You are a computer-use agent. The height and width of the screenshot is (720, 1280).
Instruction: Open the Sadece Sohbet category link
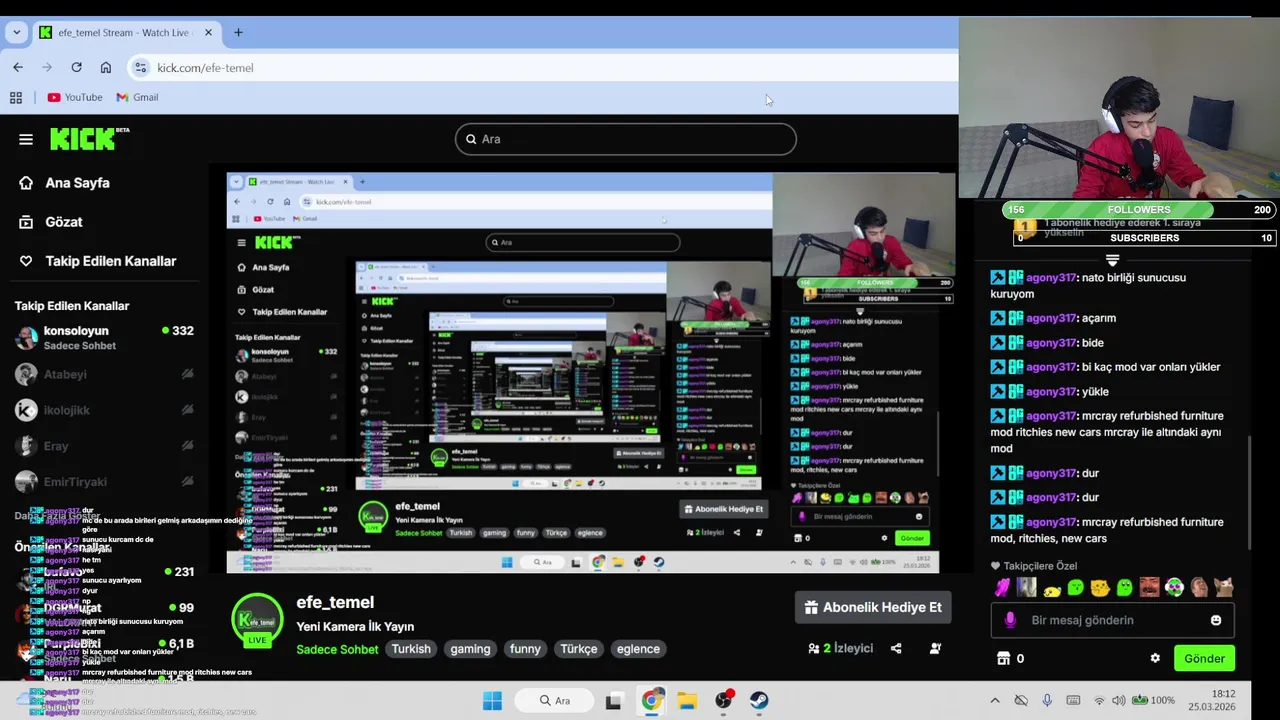coord(337,649)
